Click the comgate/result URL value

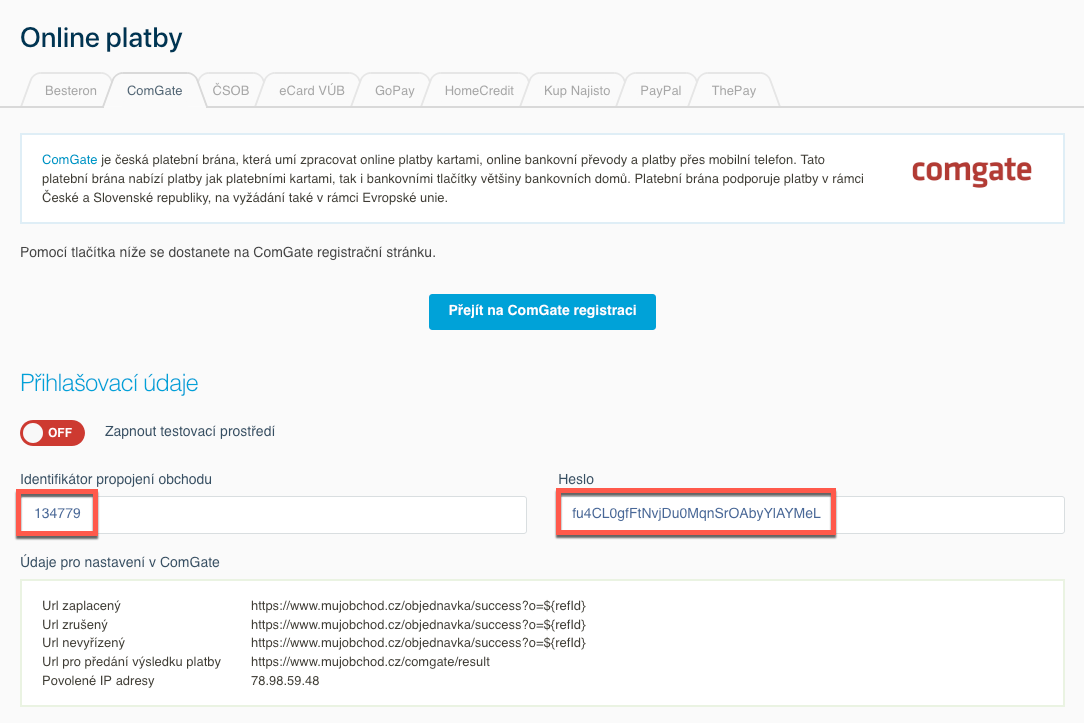(x=370, y=661)
